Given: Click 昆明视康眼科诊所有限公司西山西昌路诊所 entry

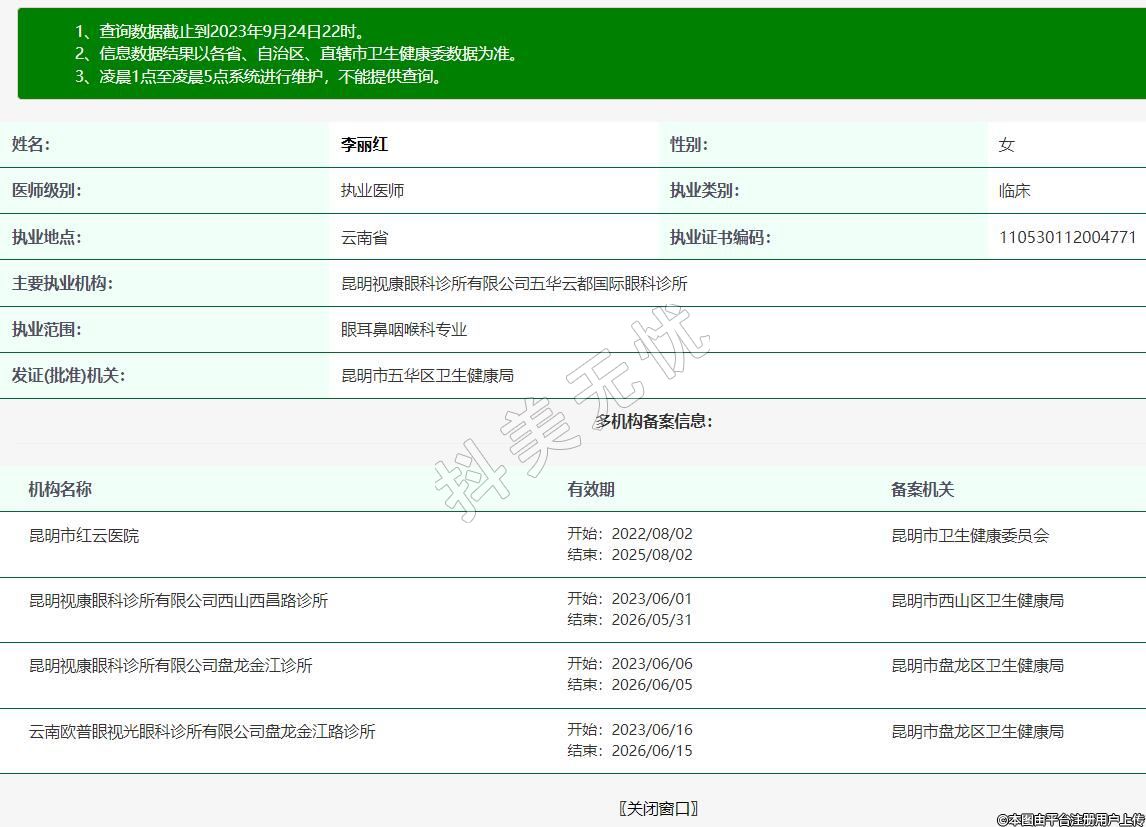Looking at the screenshot, I should click(178, 601).
